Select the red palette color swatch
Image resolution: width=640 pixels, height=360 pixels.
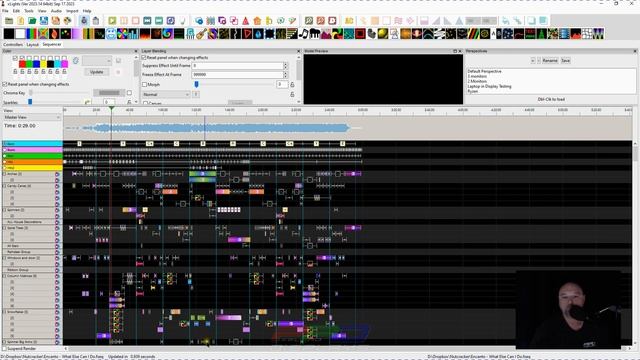pos(22,64)
